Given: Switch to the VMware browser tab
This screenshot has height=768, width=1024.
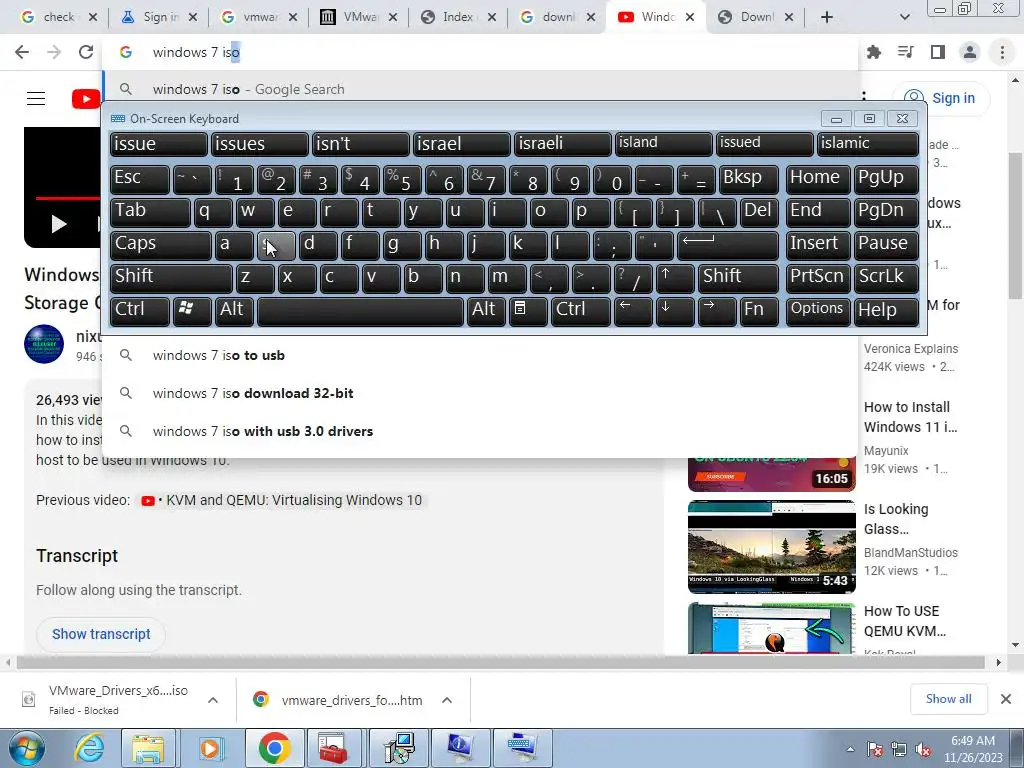Looking at the screenshot, I should pyautogui.click(x=358, y=17).
